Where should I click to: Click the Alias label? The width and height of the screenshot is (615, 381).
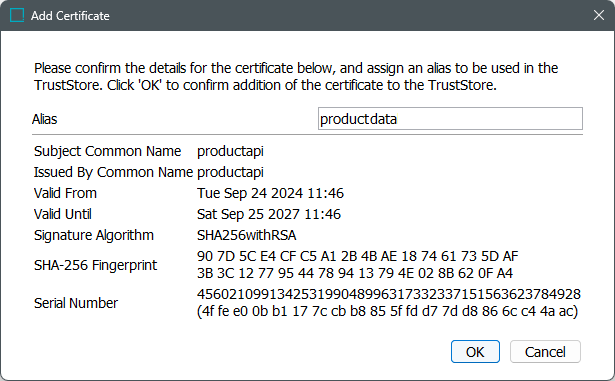coord(45,119)
